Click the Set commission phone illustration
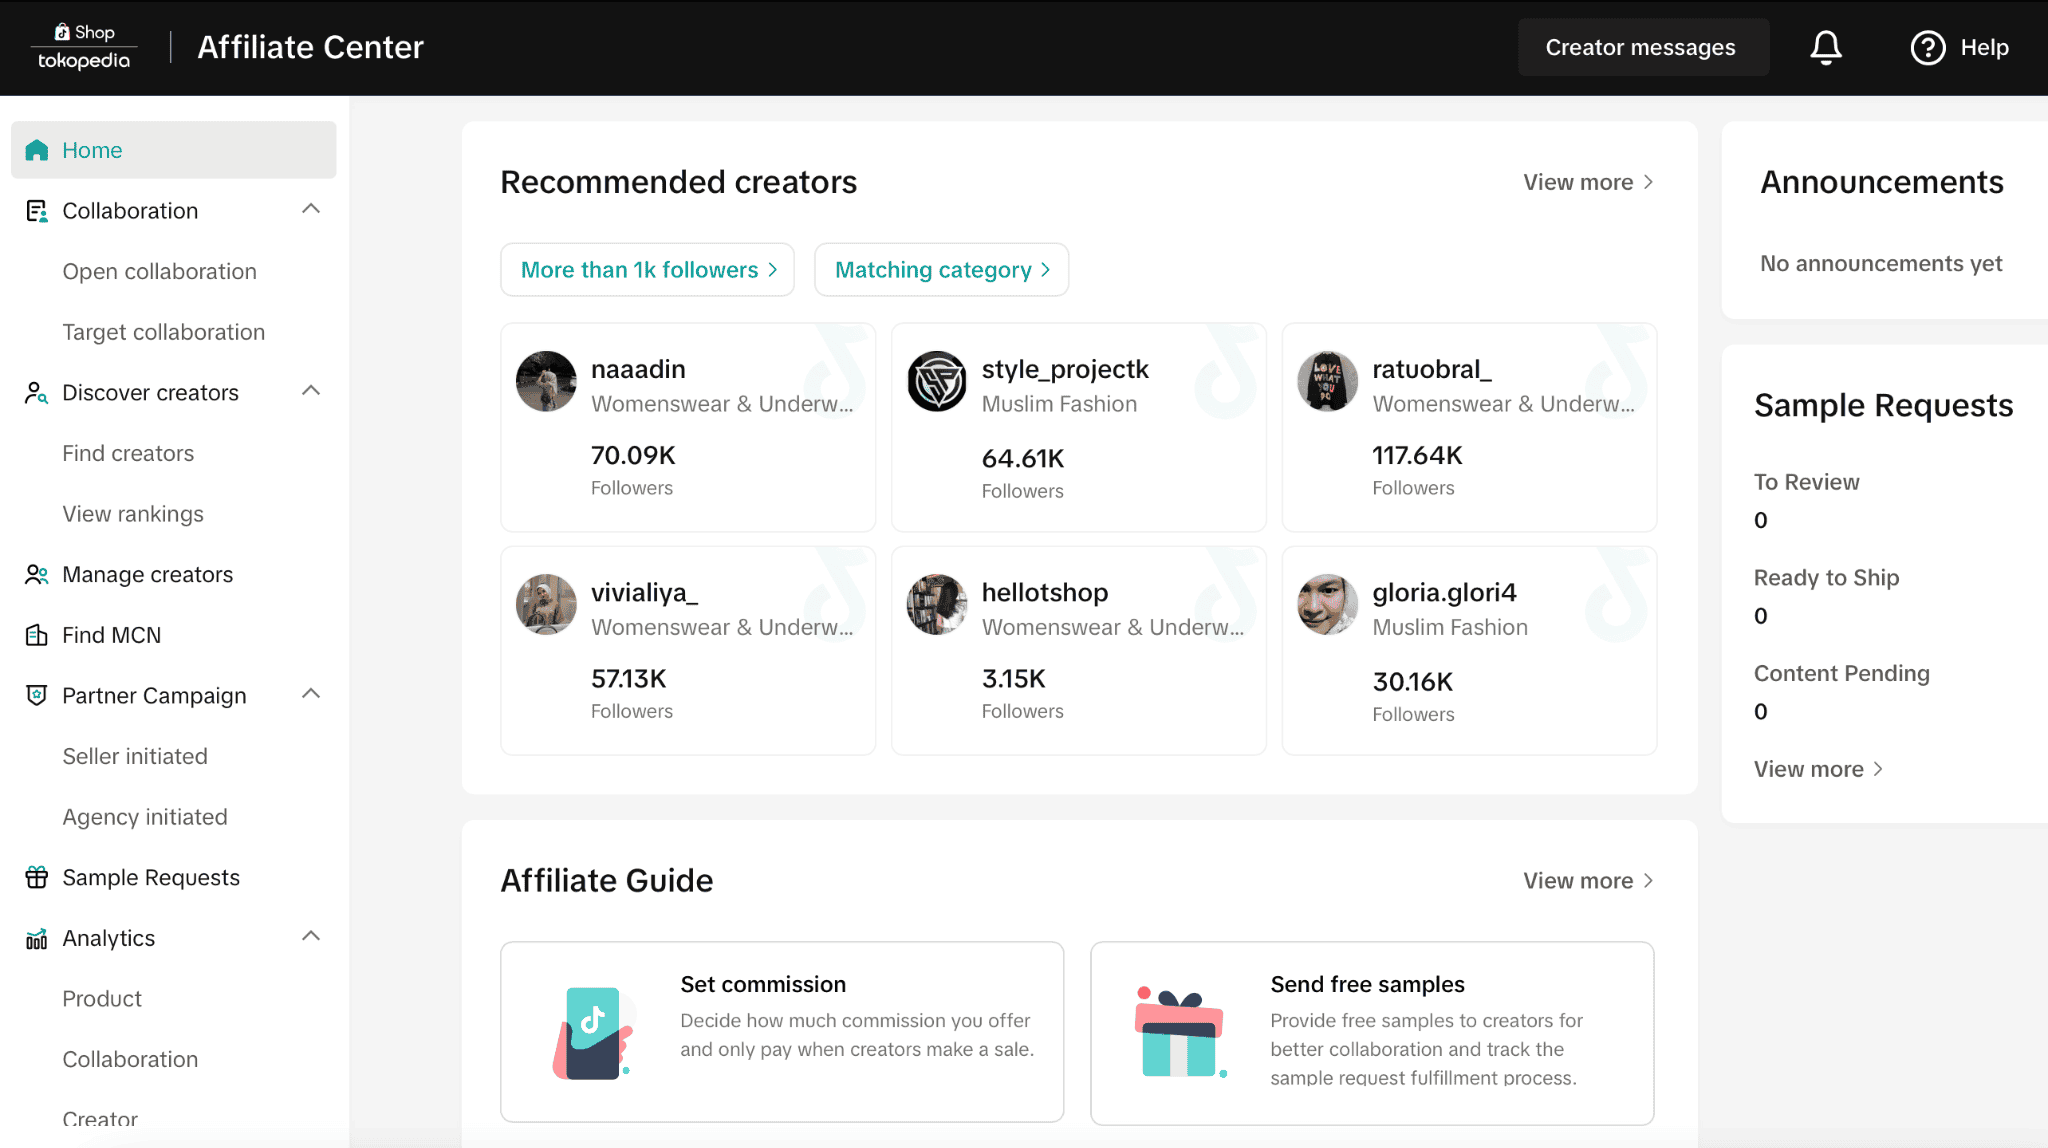Viewport: 2048px width, 1148px height. [x=593, y=1033]
